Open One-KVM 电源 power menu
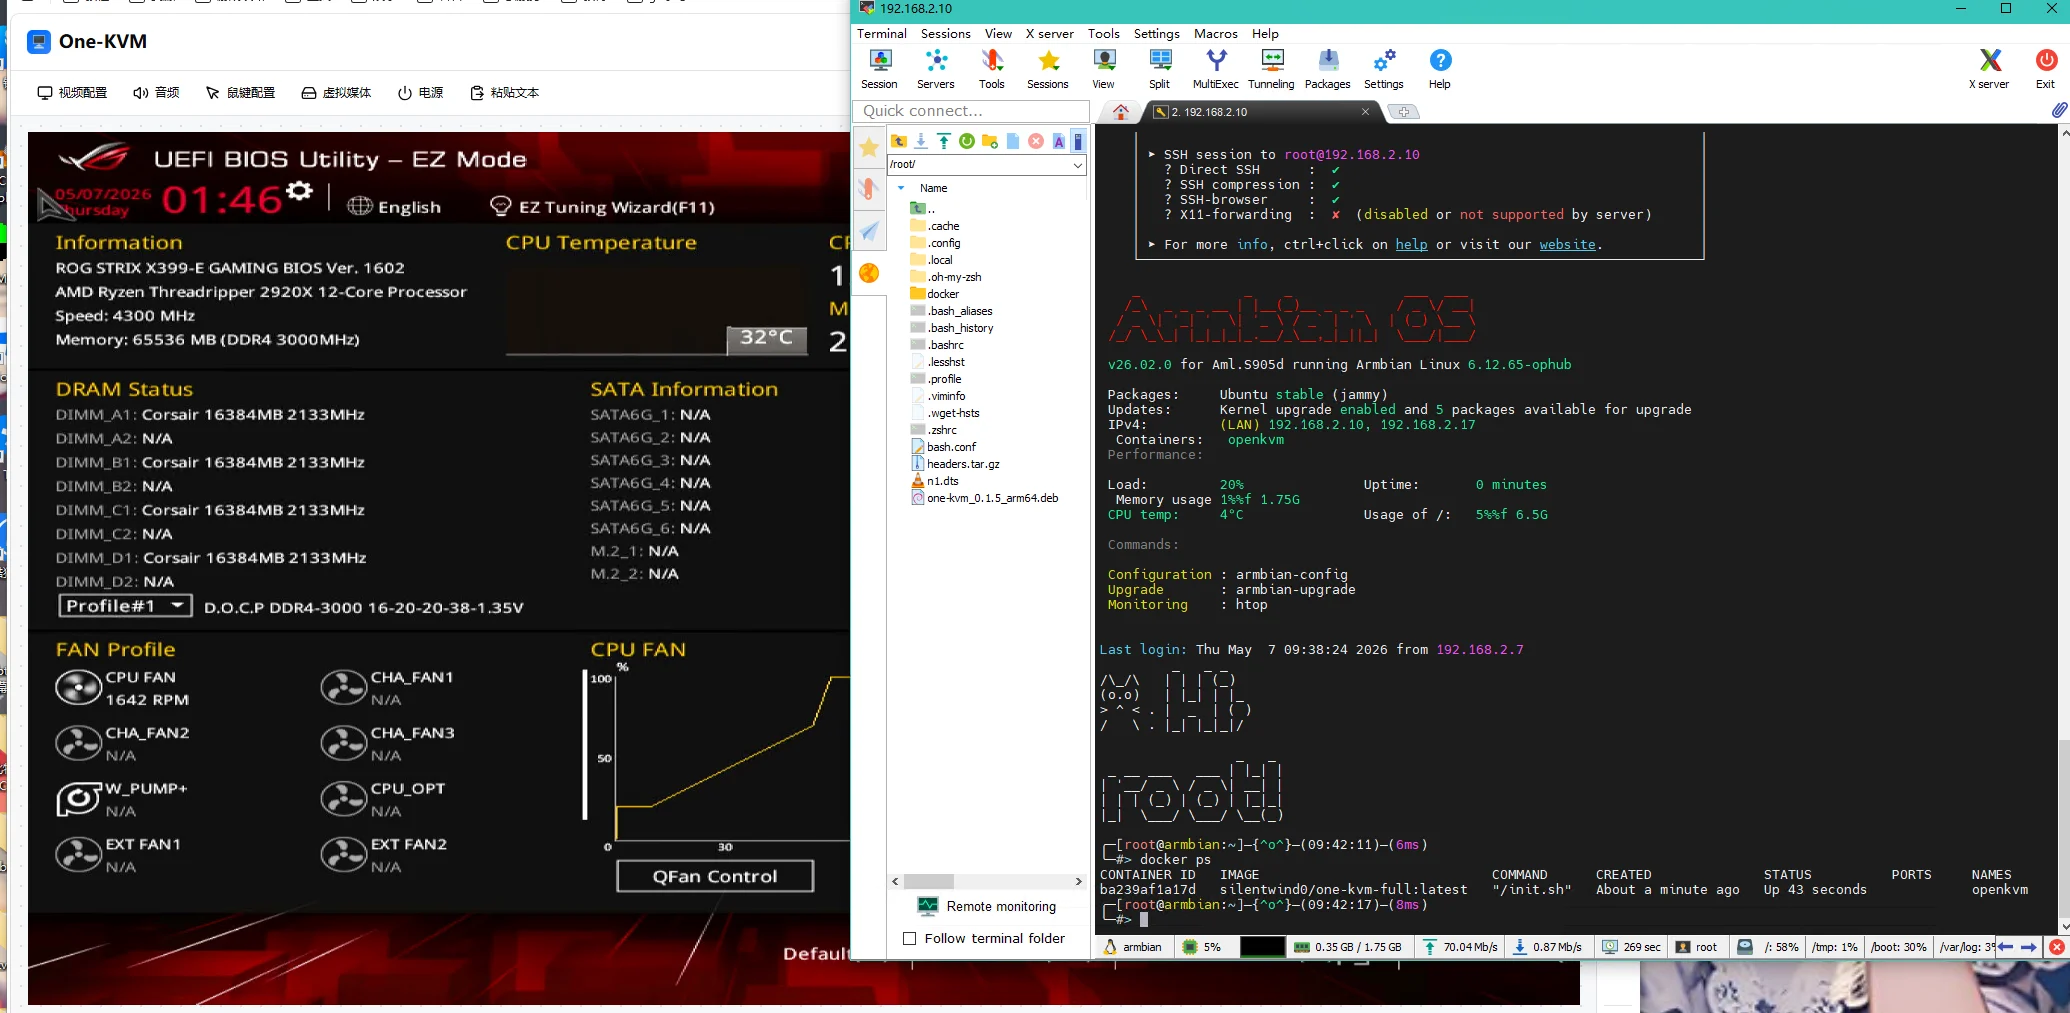The image size is (2070, 1013). point(420,93)
